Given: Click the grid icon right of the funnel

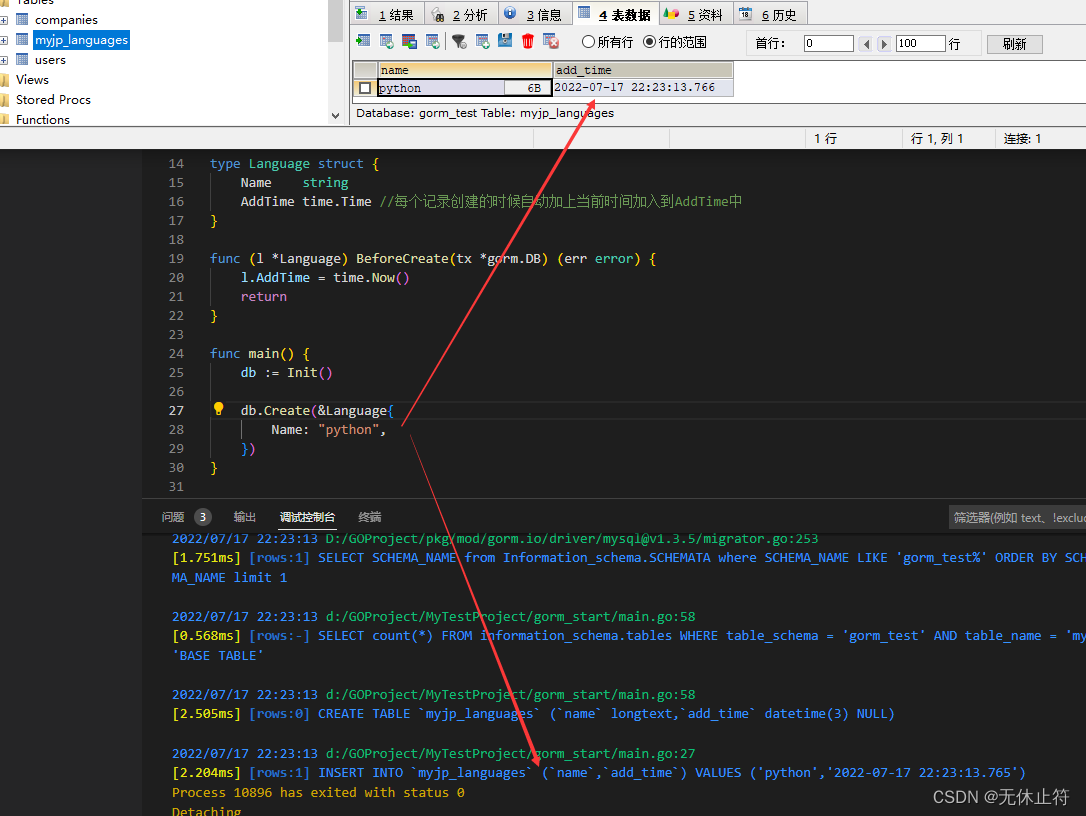Looking at the screenshot, I should 482,42.
